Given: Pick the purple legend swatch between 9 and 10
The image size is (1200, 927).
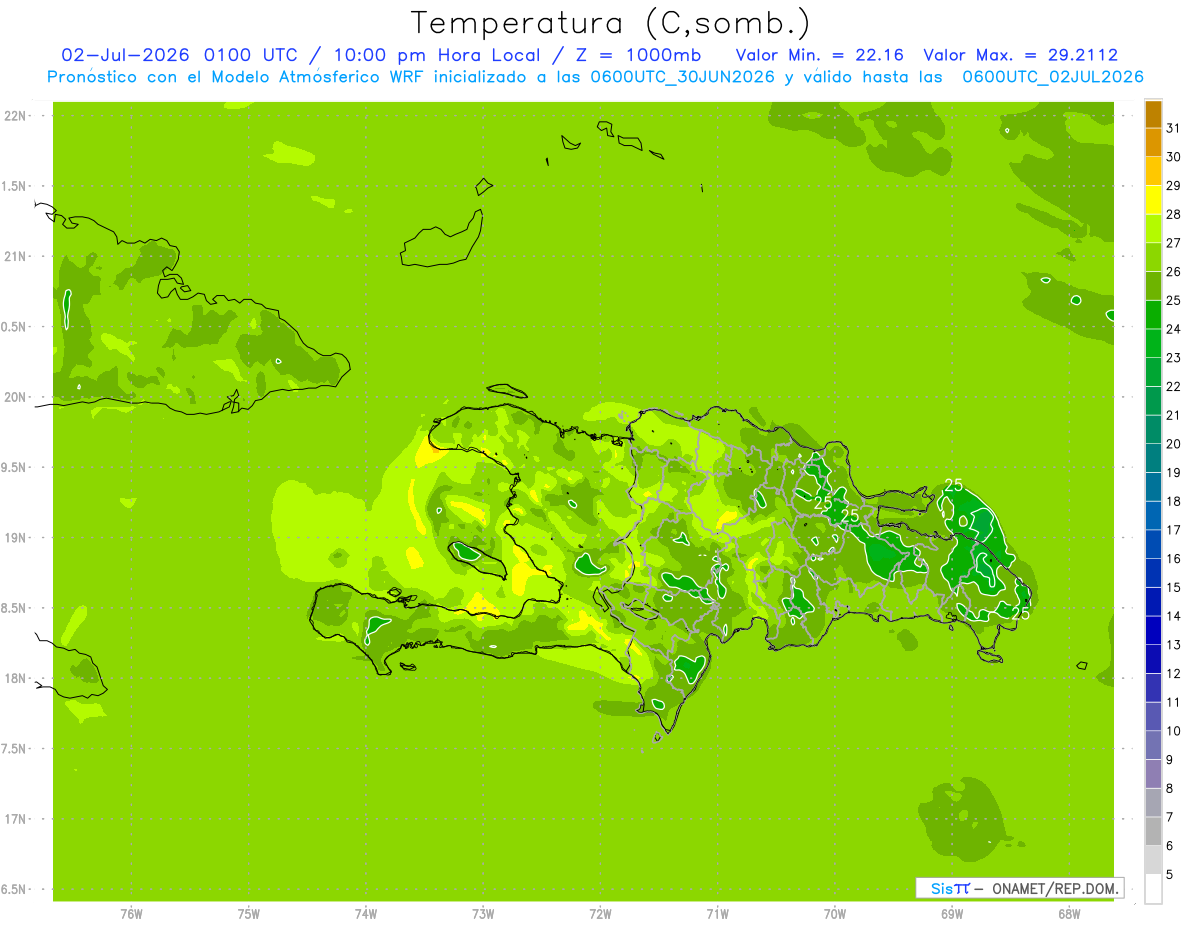Looking at the screenshot, I should pos(1153,745).
